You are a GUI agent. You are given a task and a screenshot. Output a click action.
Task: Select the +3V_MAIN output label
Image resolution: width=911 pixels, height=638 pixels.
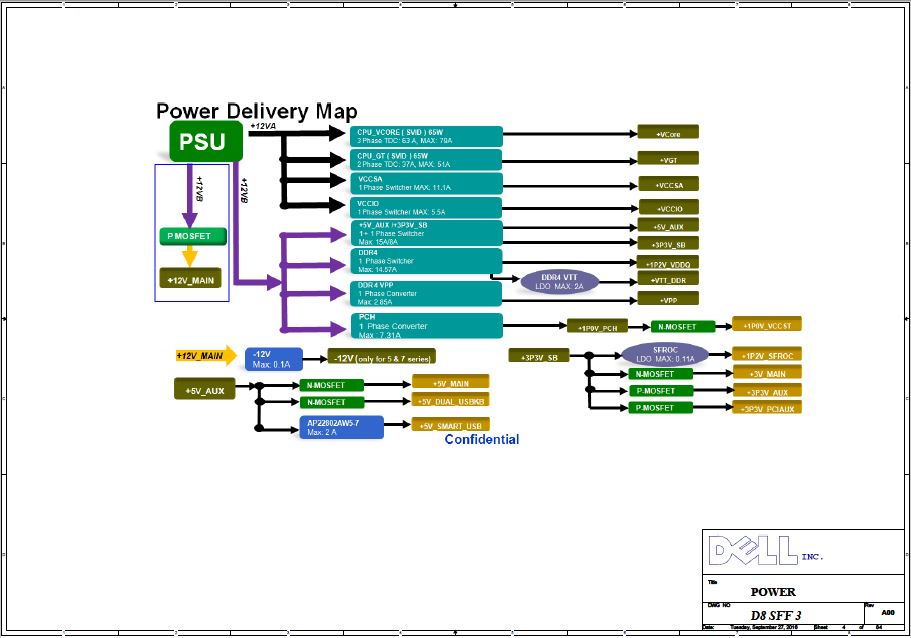[767, 372]
